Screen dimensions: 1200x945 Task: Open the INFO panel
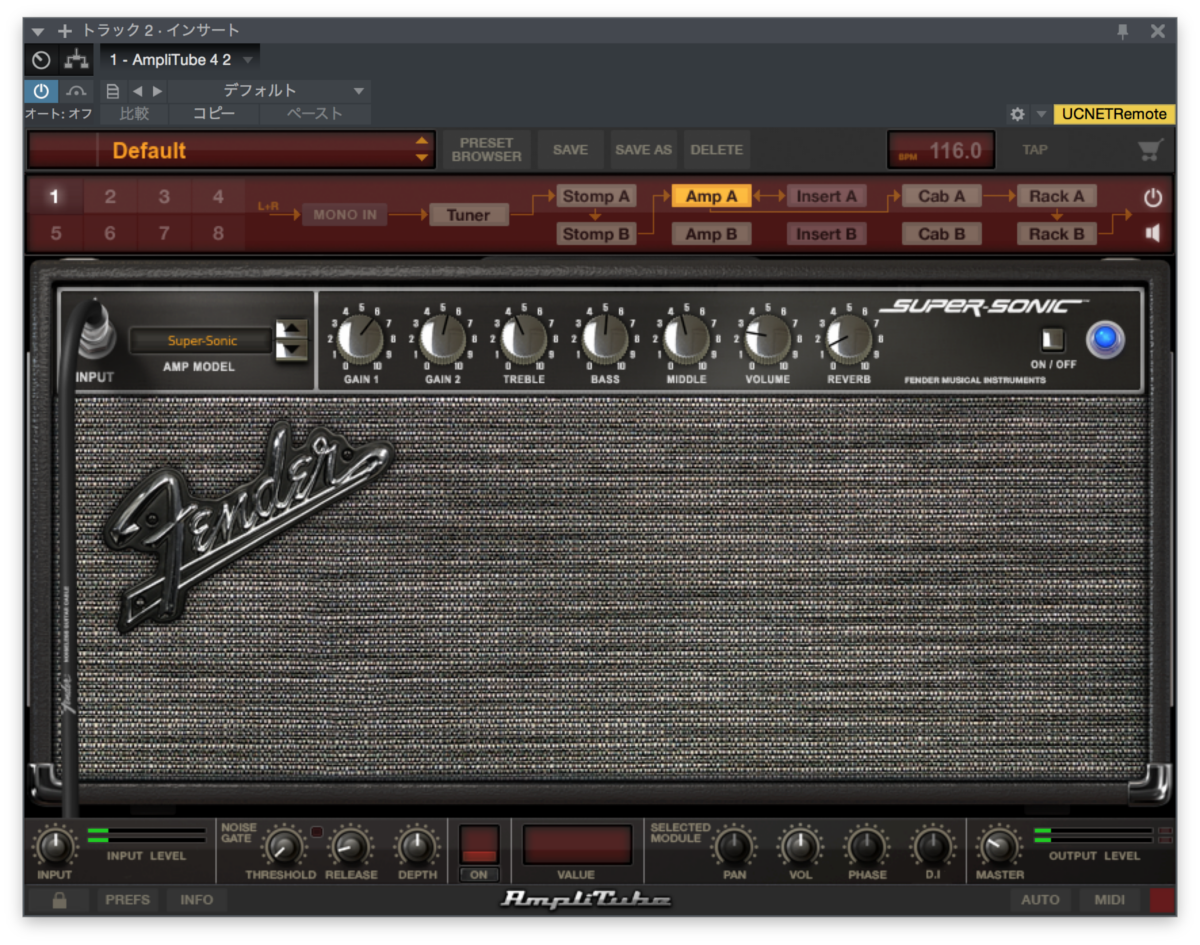point(196,900)
